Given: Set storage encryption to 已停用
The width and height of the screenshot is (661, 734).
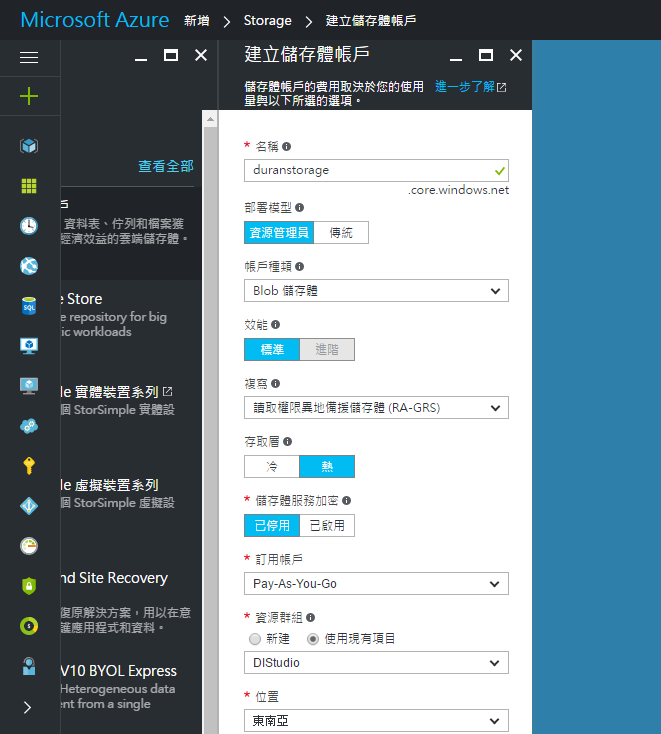Looking at the screenshot, I should (x=272, y=525).
